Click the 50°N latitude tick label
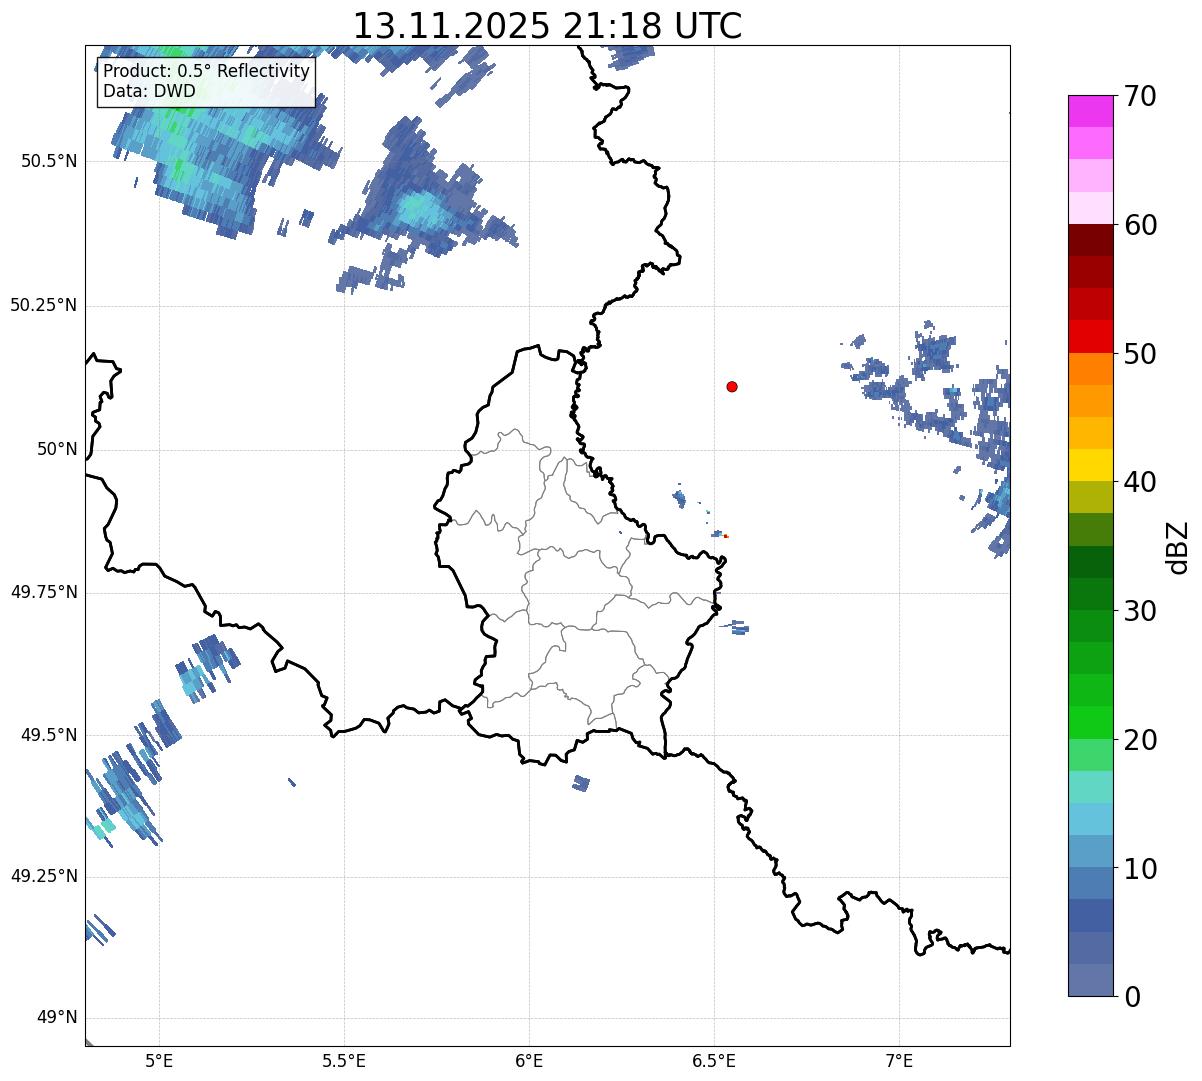 point(56,449)
